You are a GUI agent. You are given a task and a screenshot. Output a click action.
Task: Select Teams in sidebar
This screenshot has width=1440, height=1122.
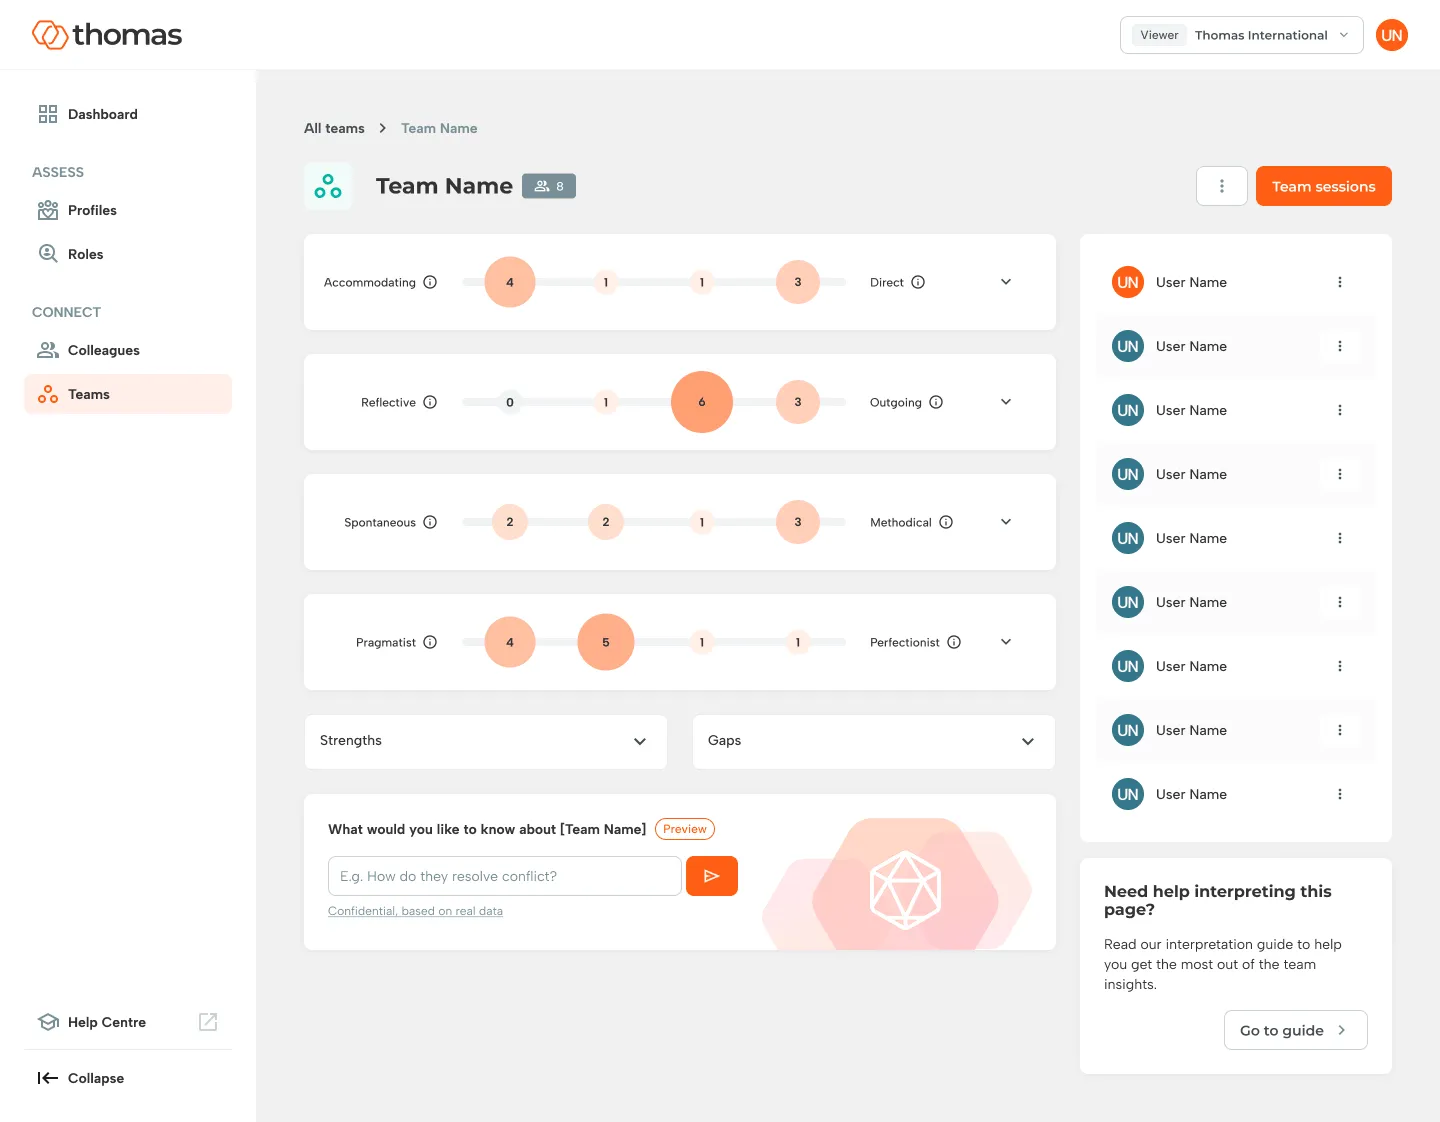128,394
